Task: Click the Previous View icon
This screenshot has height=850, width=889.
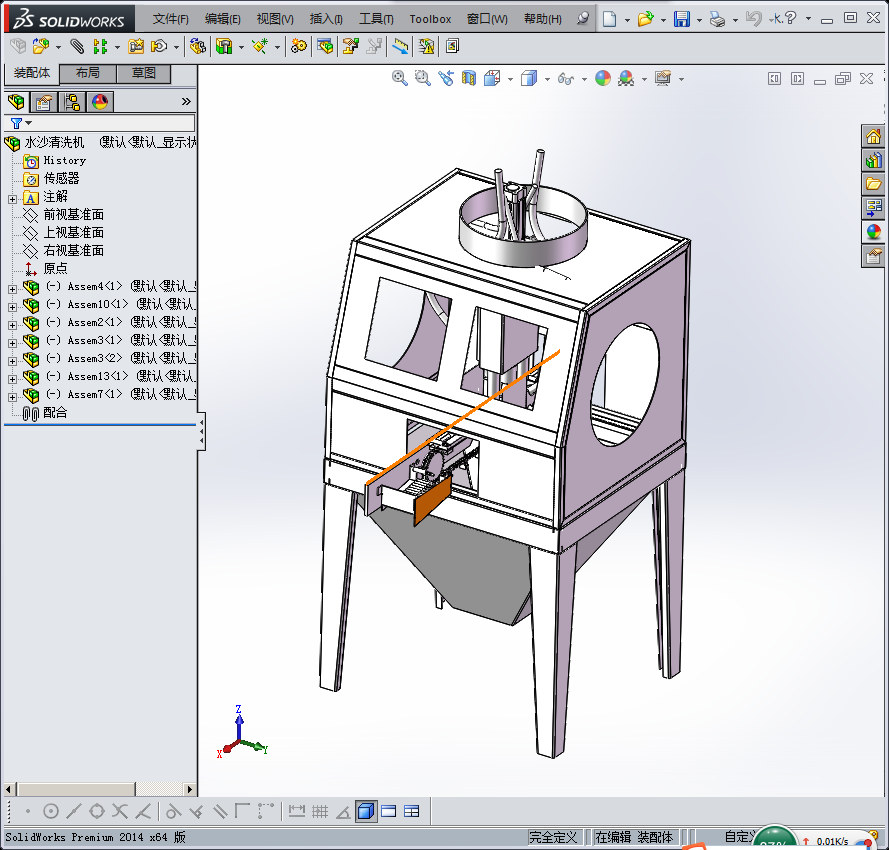Action: pyautogui.click(x=446, y=78)
